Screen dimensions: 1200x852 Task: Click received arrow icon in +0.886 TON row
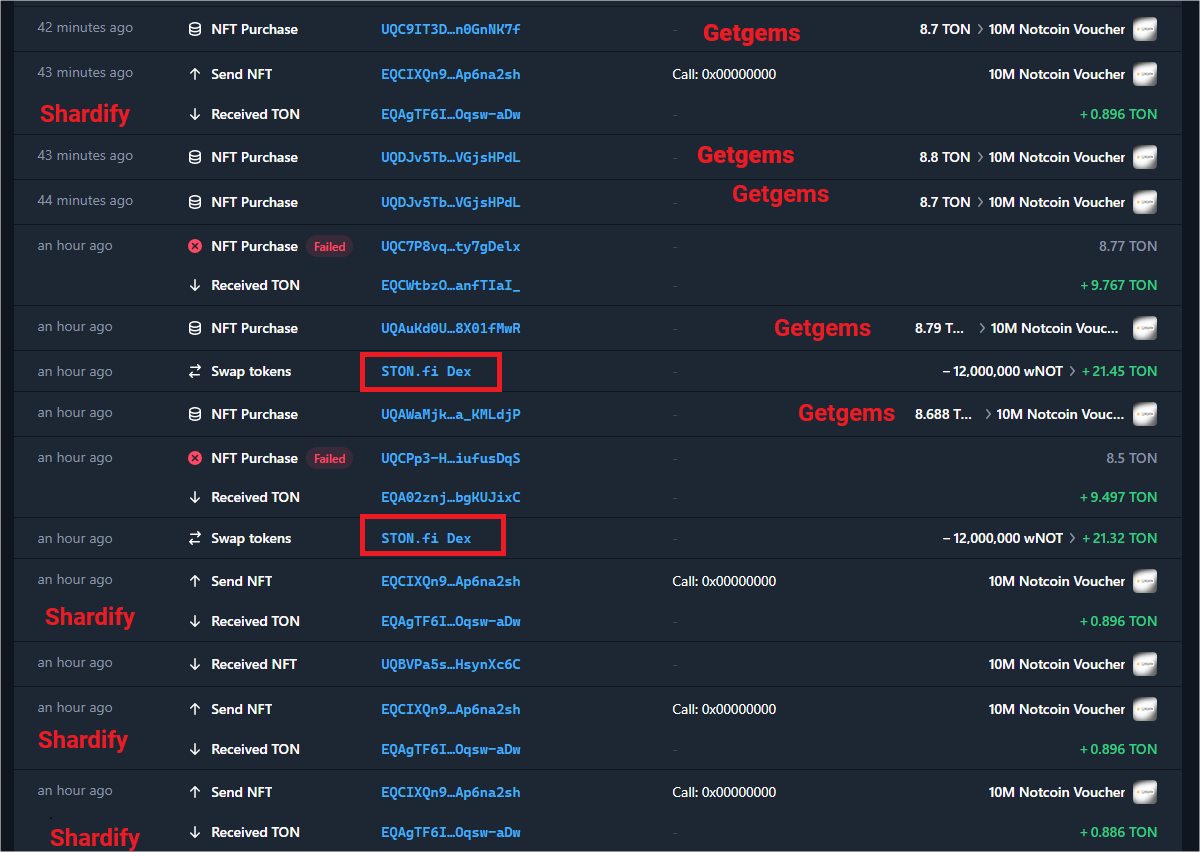195,832
